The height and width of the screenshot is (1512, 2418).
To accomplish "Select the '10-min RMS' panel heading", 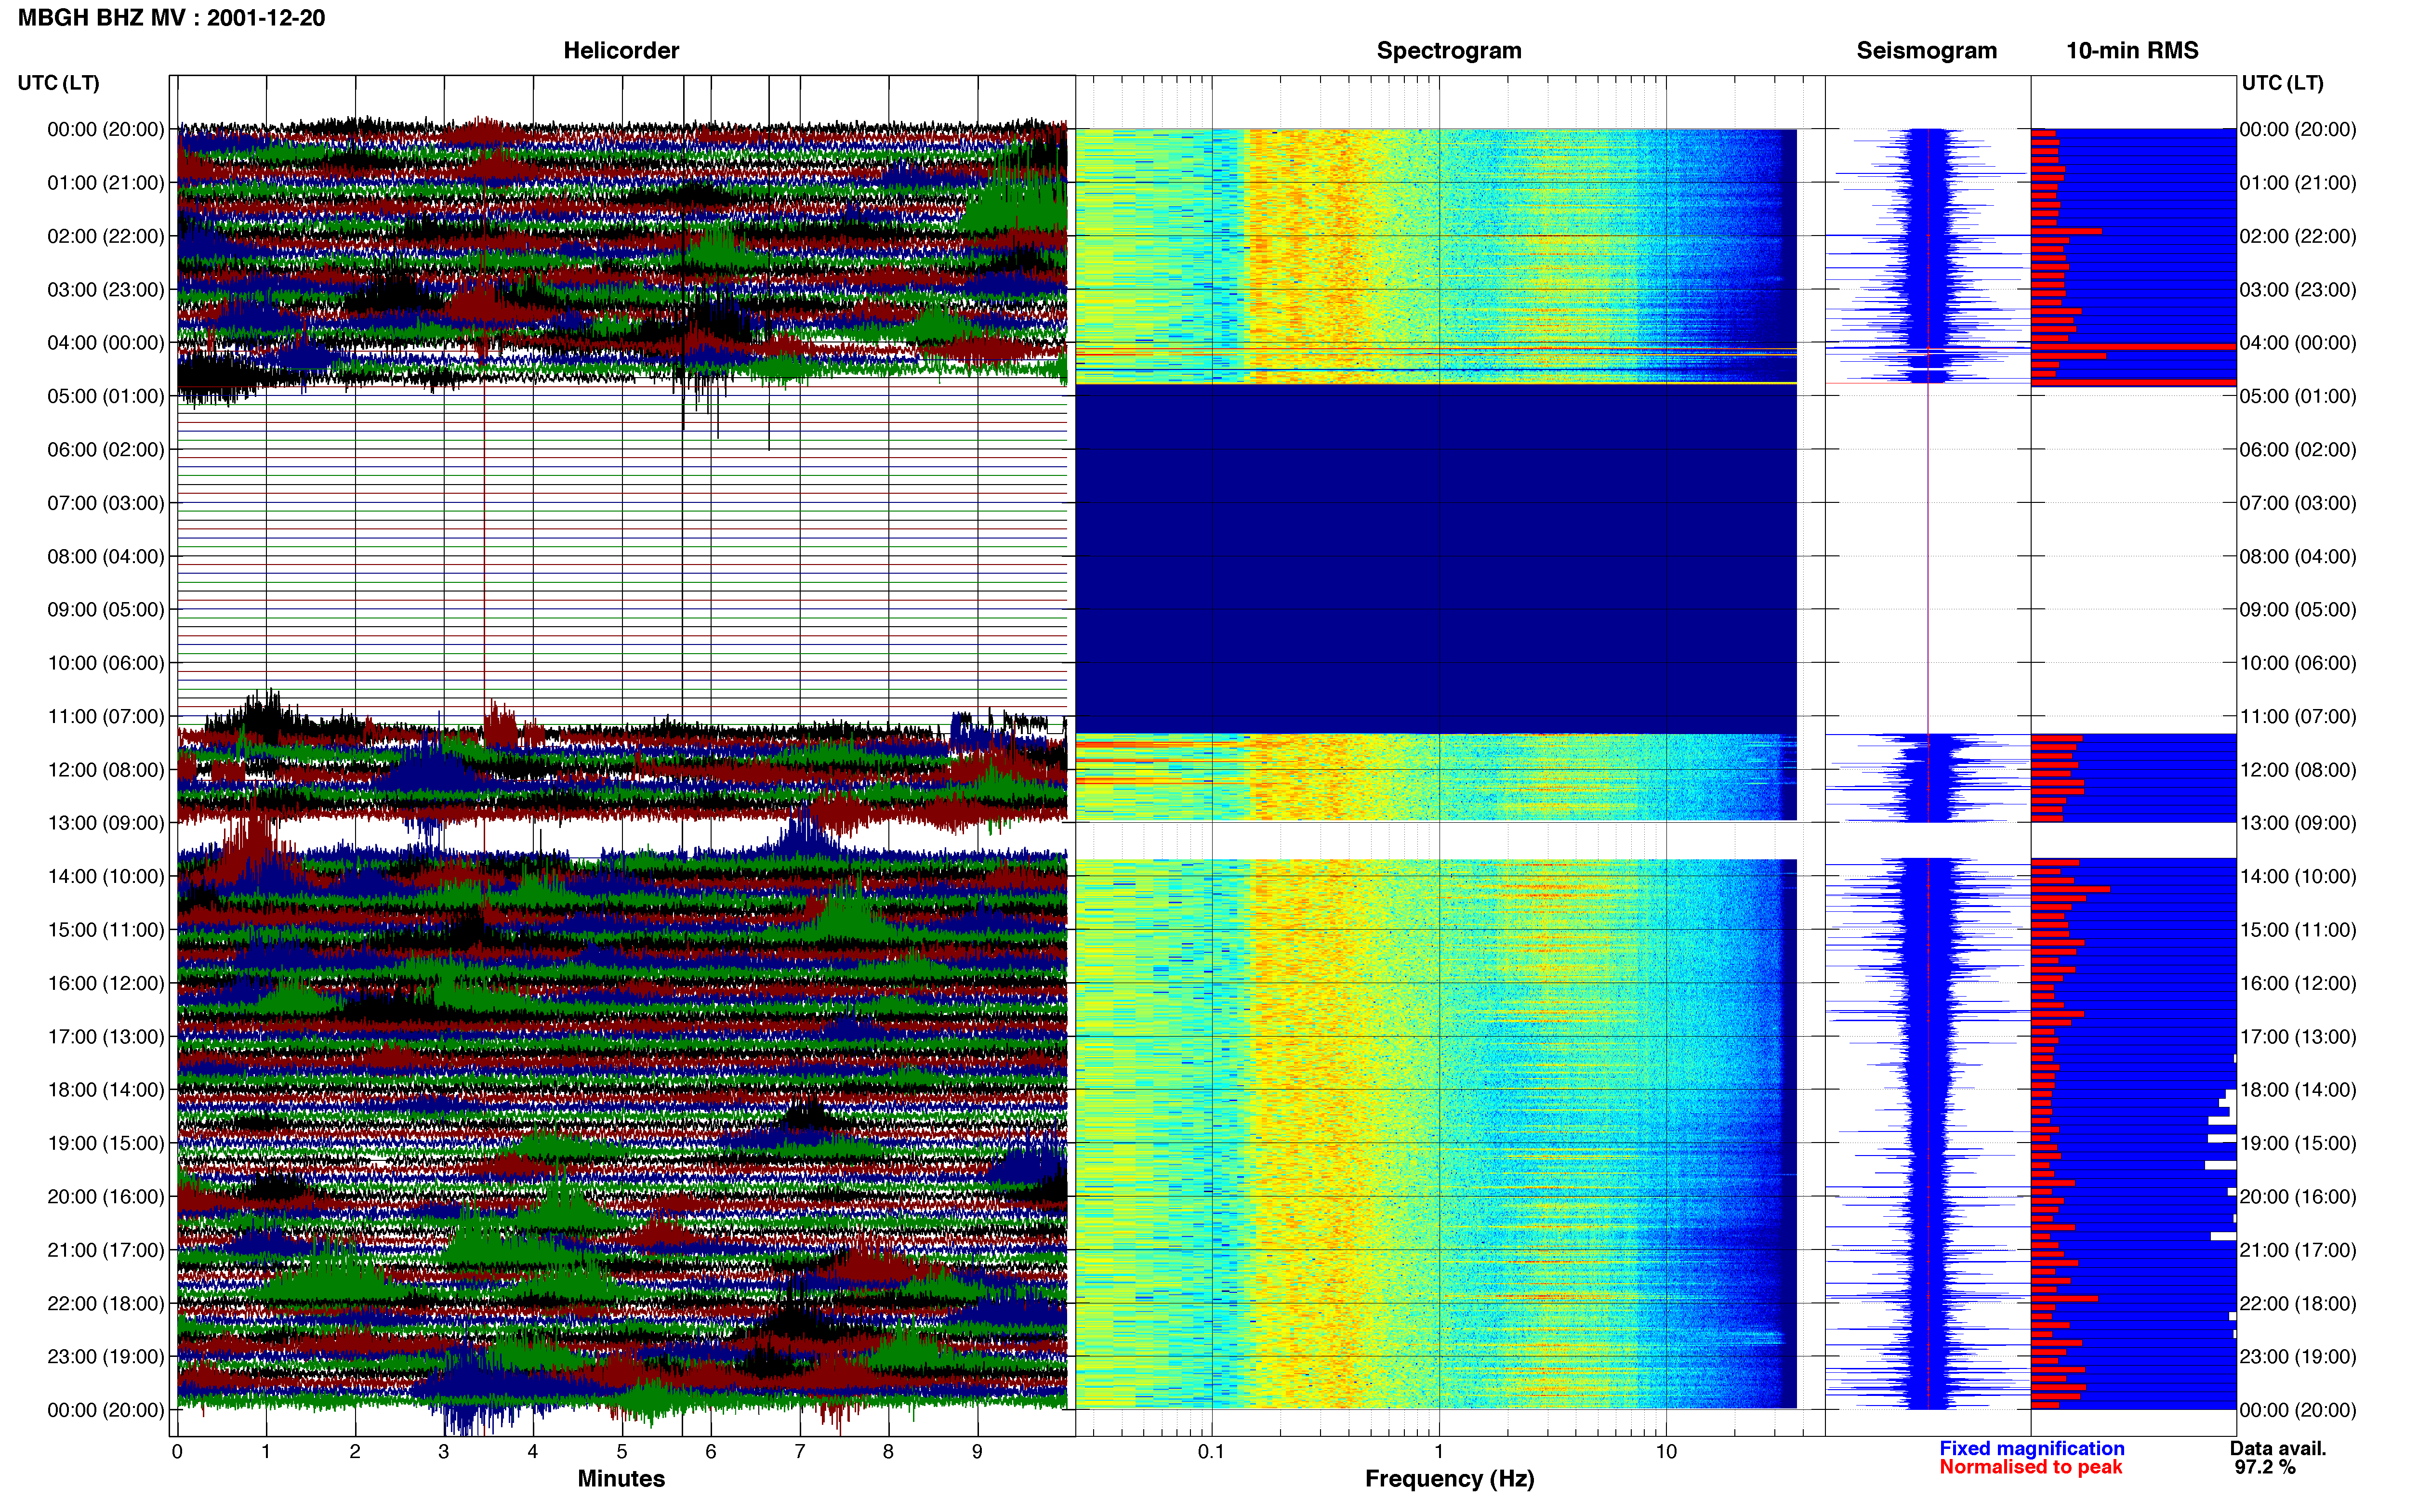I will point(2132,50).
